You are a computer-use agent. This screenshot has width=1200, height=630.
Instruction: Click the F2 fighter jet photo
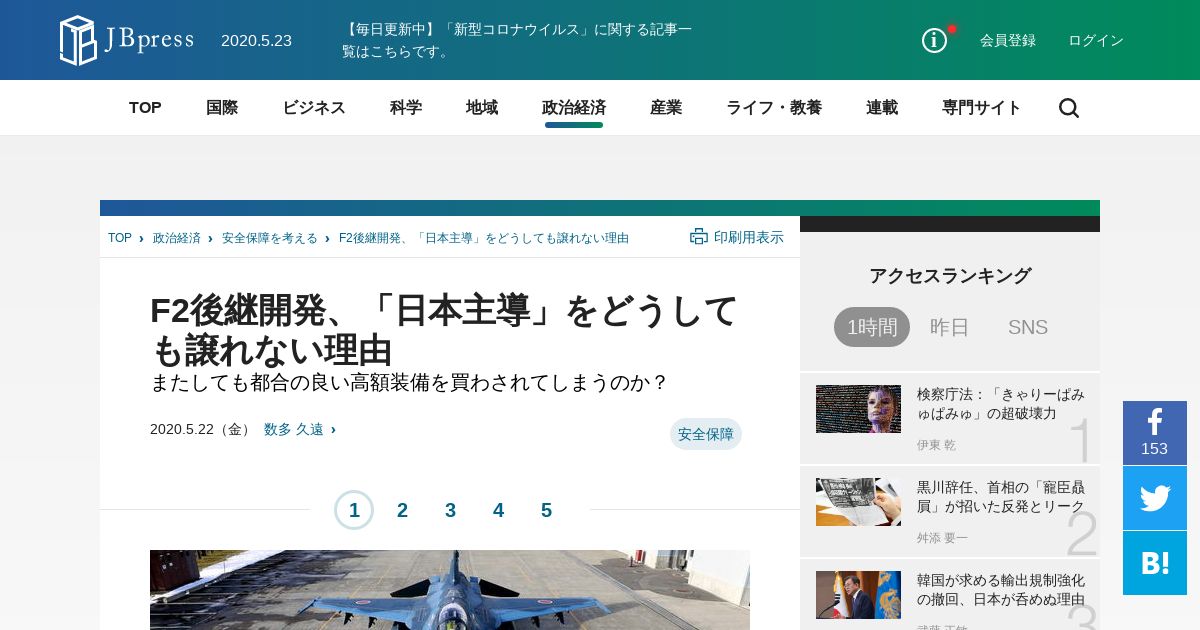[450, 590]
